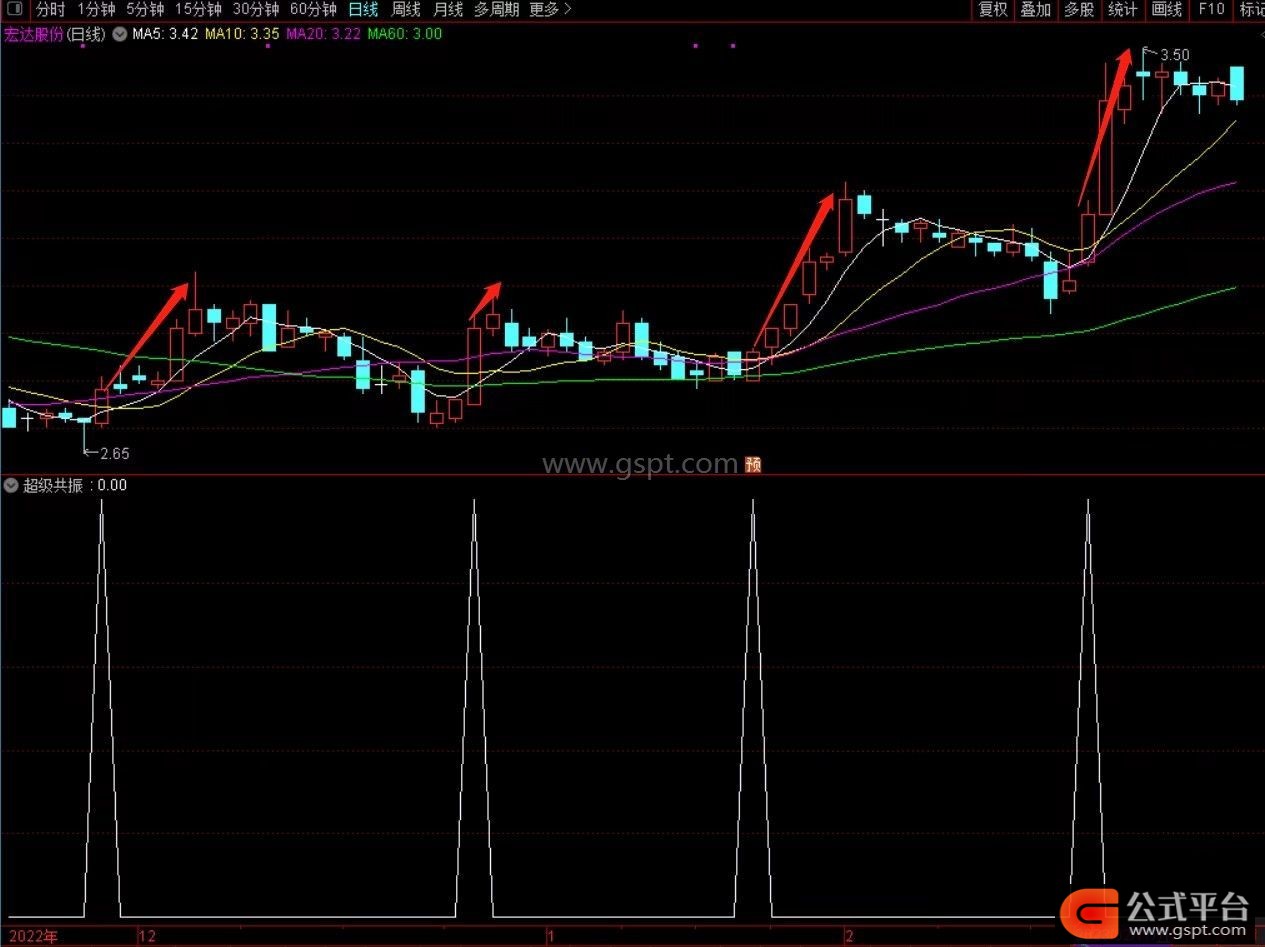Click the panel layout icon at top-left
Image resolution: width=1265 pixels, height=947 pixels.
[14, 10]
